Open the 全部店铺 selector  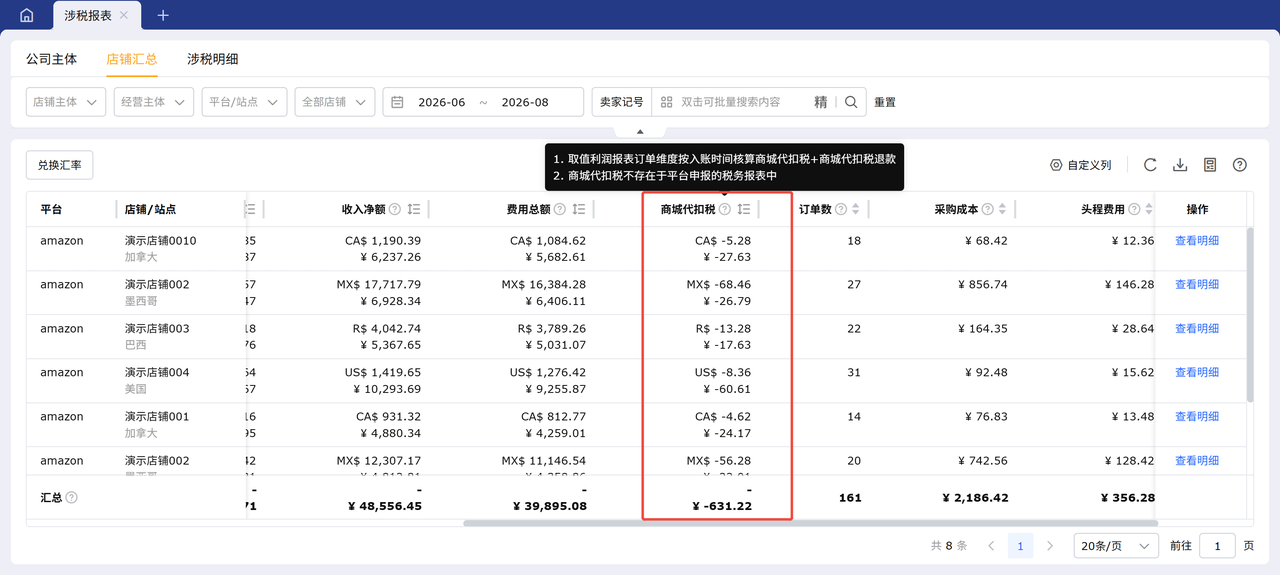click(335, 102)
